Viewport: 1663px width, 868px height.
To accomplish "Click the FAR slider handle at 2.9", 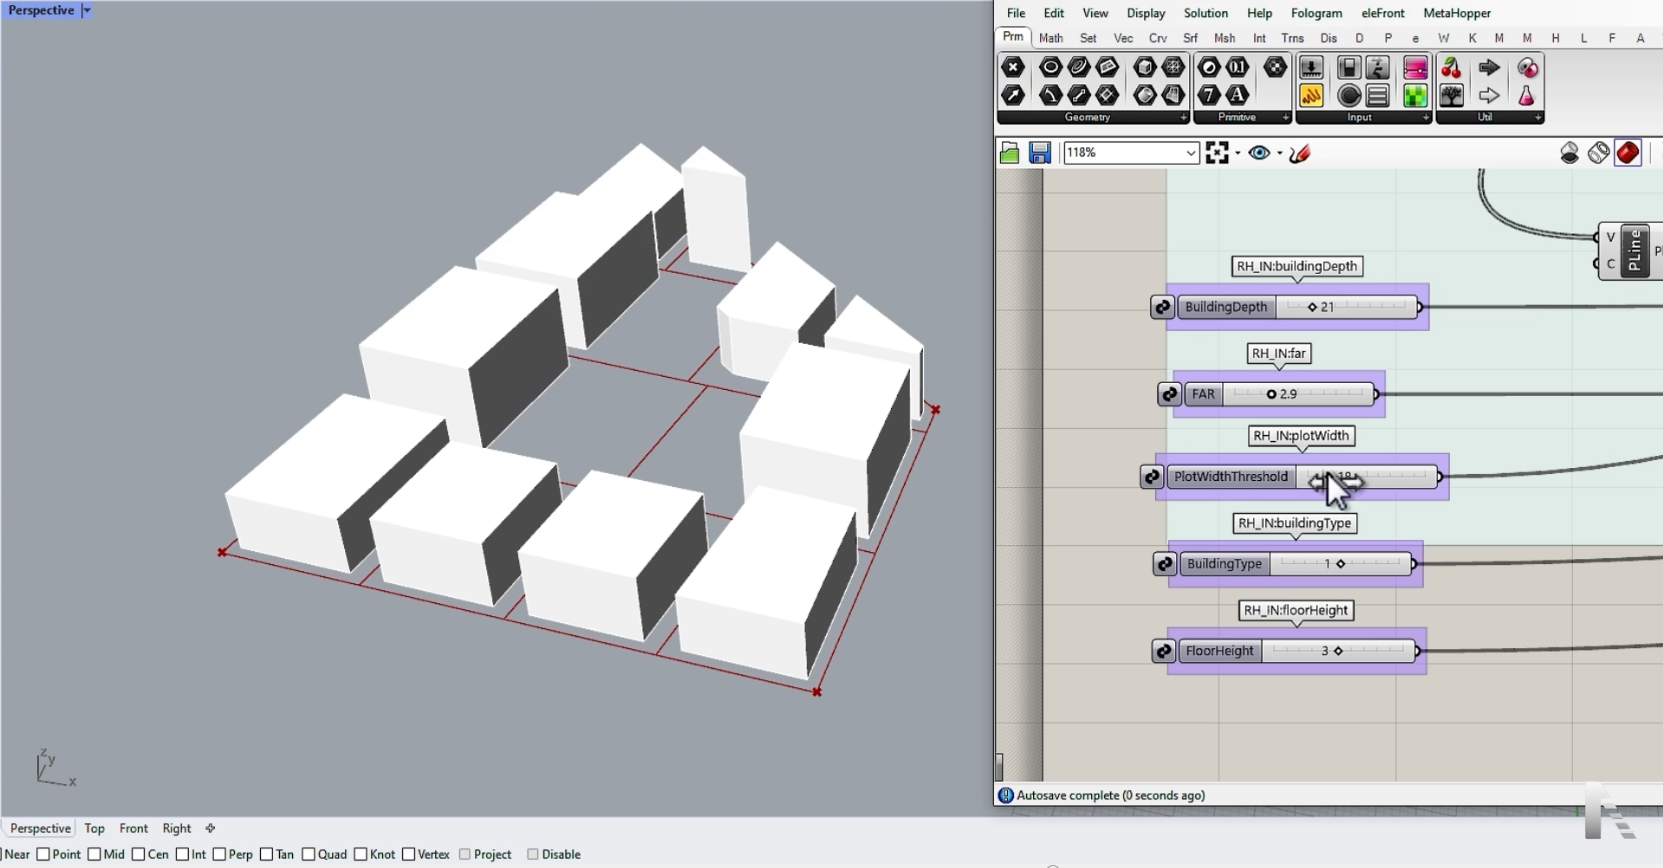I will click(1271, 394).
